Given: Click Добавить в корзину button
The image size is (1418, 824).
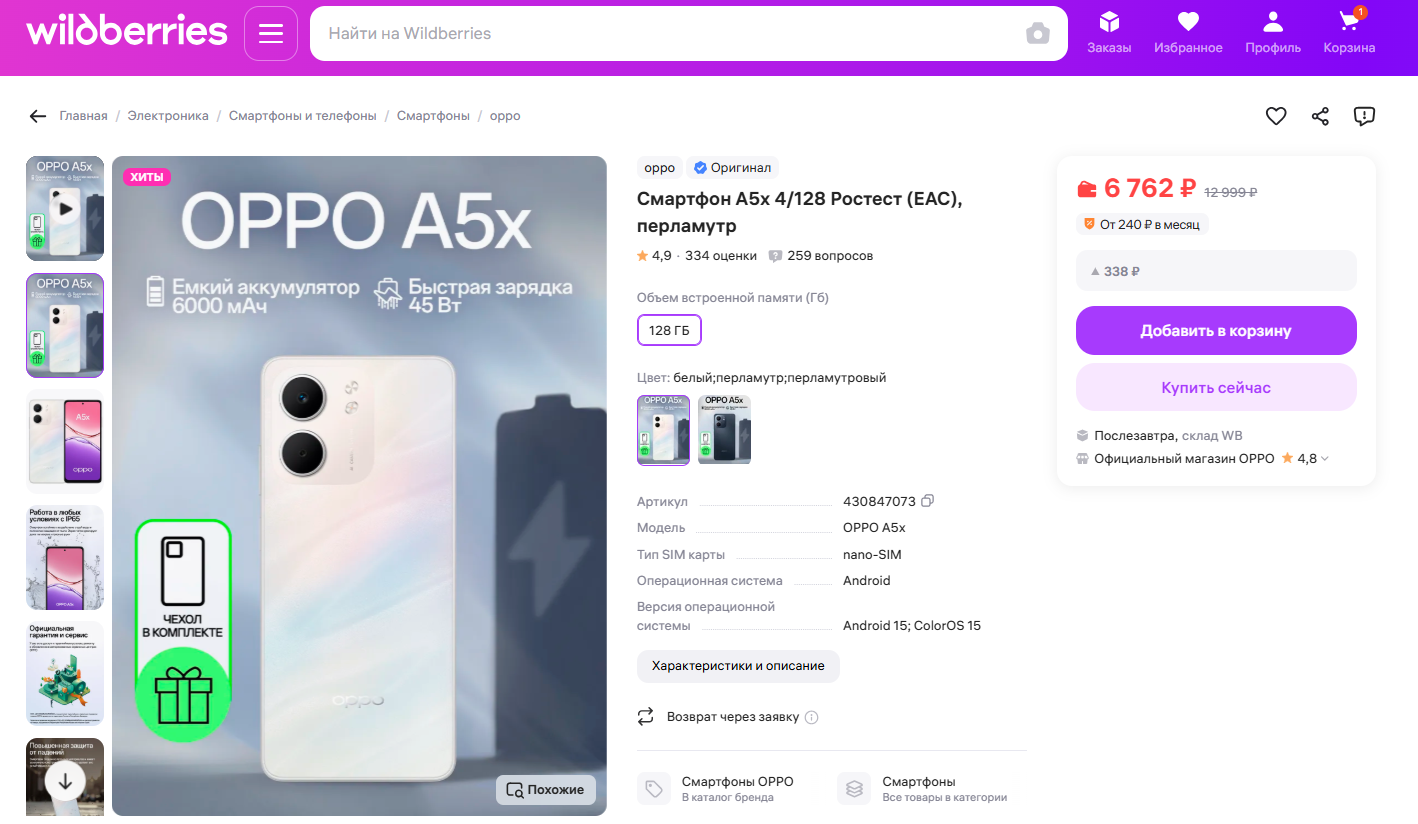Looking at the screenshot, I should 1216,331.
